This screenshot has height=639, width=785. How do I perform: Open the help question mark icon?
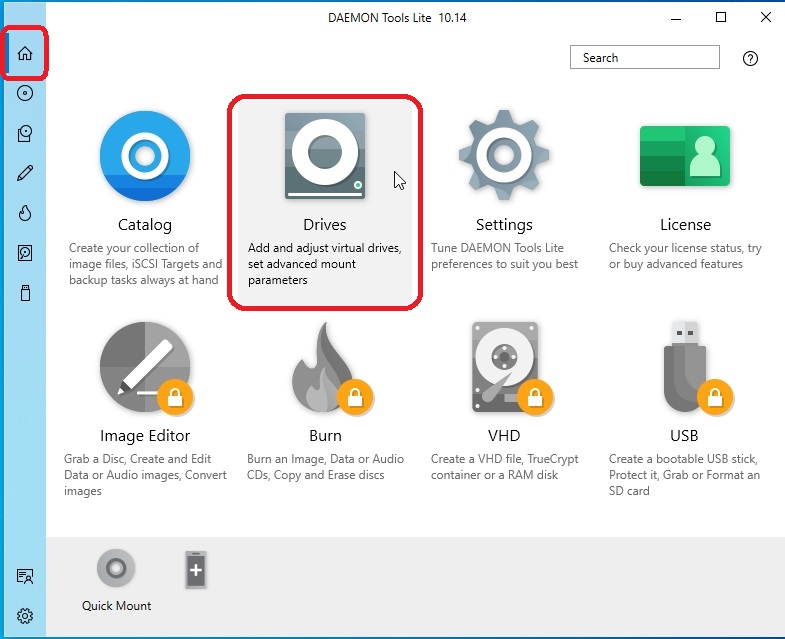pyautogui.click(x=750, y=59)
